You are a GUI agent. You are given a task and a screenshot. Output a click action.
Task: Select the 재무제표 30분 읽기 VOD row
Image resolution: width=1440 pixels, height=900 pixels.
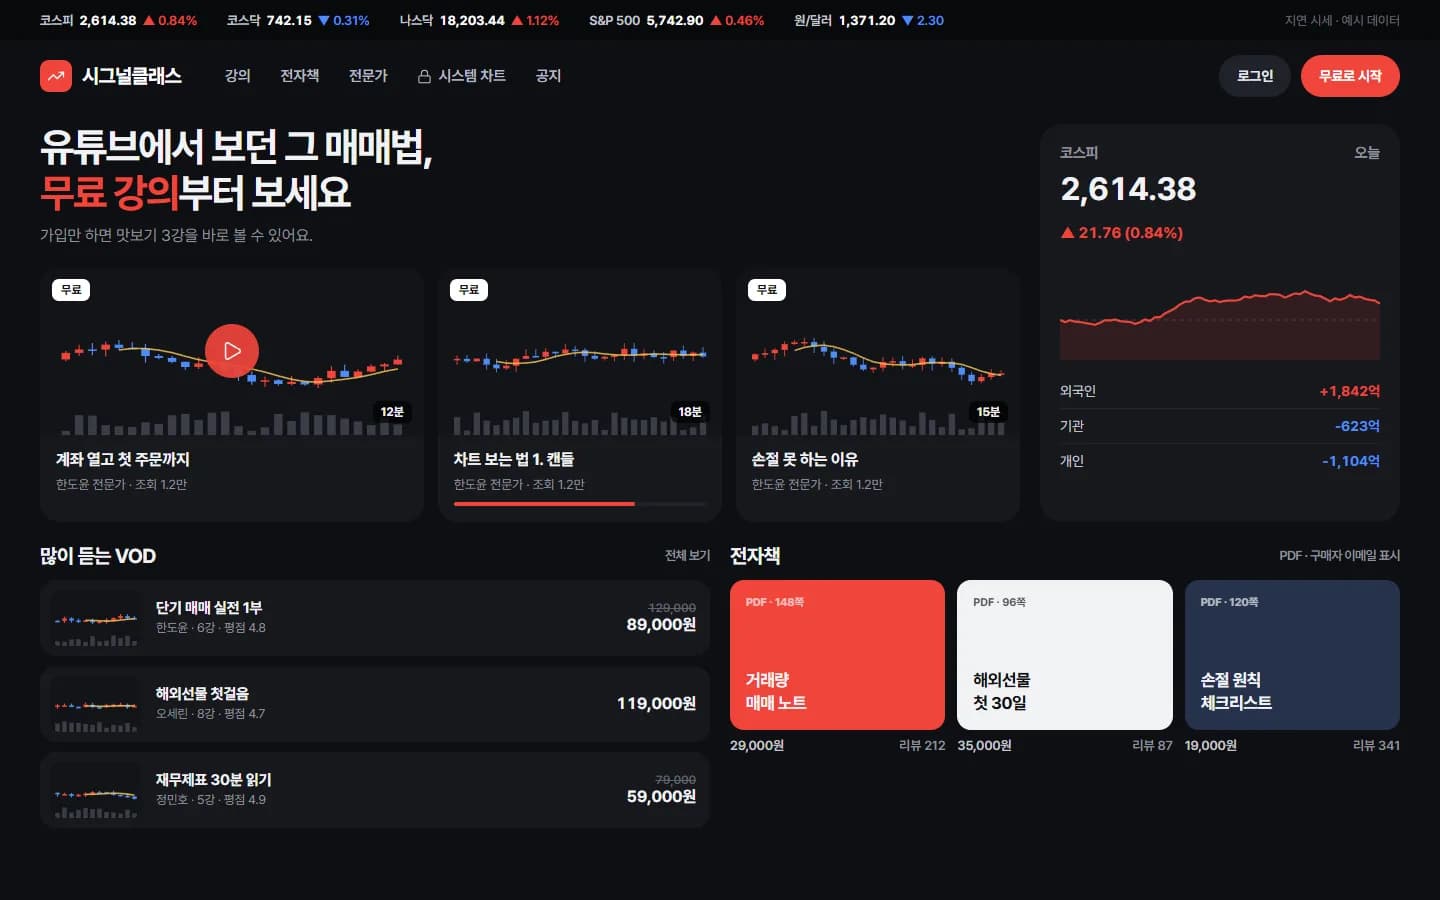(x=375, y=790)
